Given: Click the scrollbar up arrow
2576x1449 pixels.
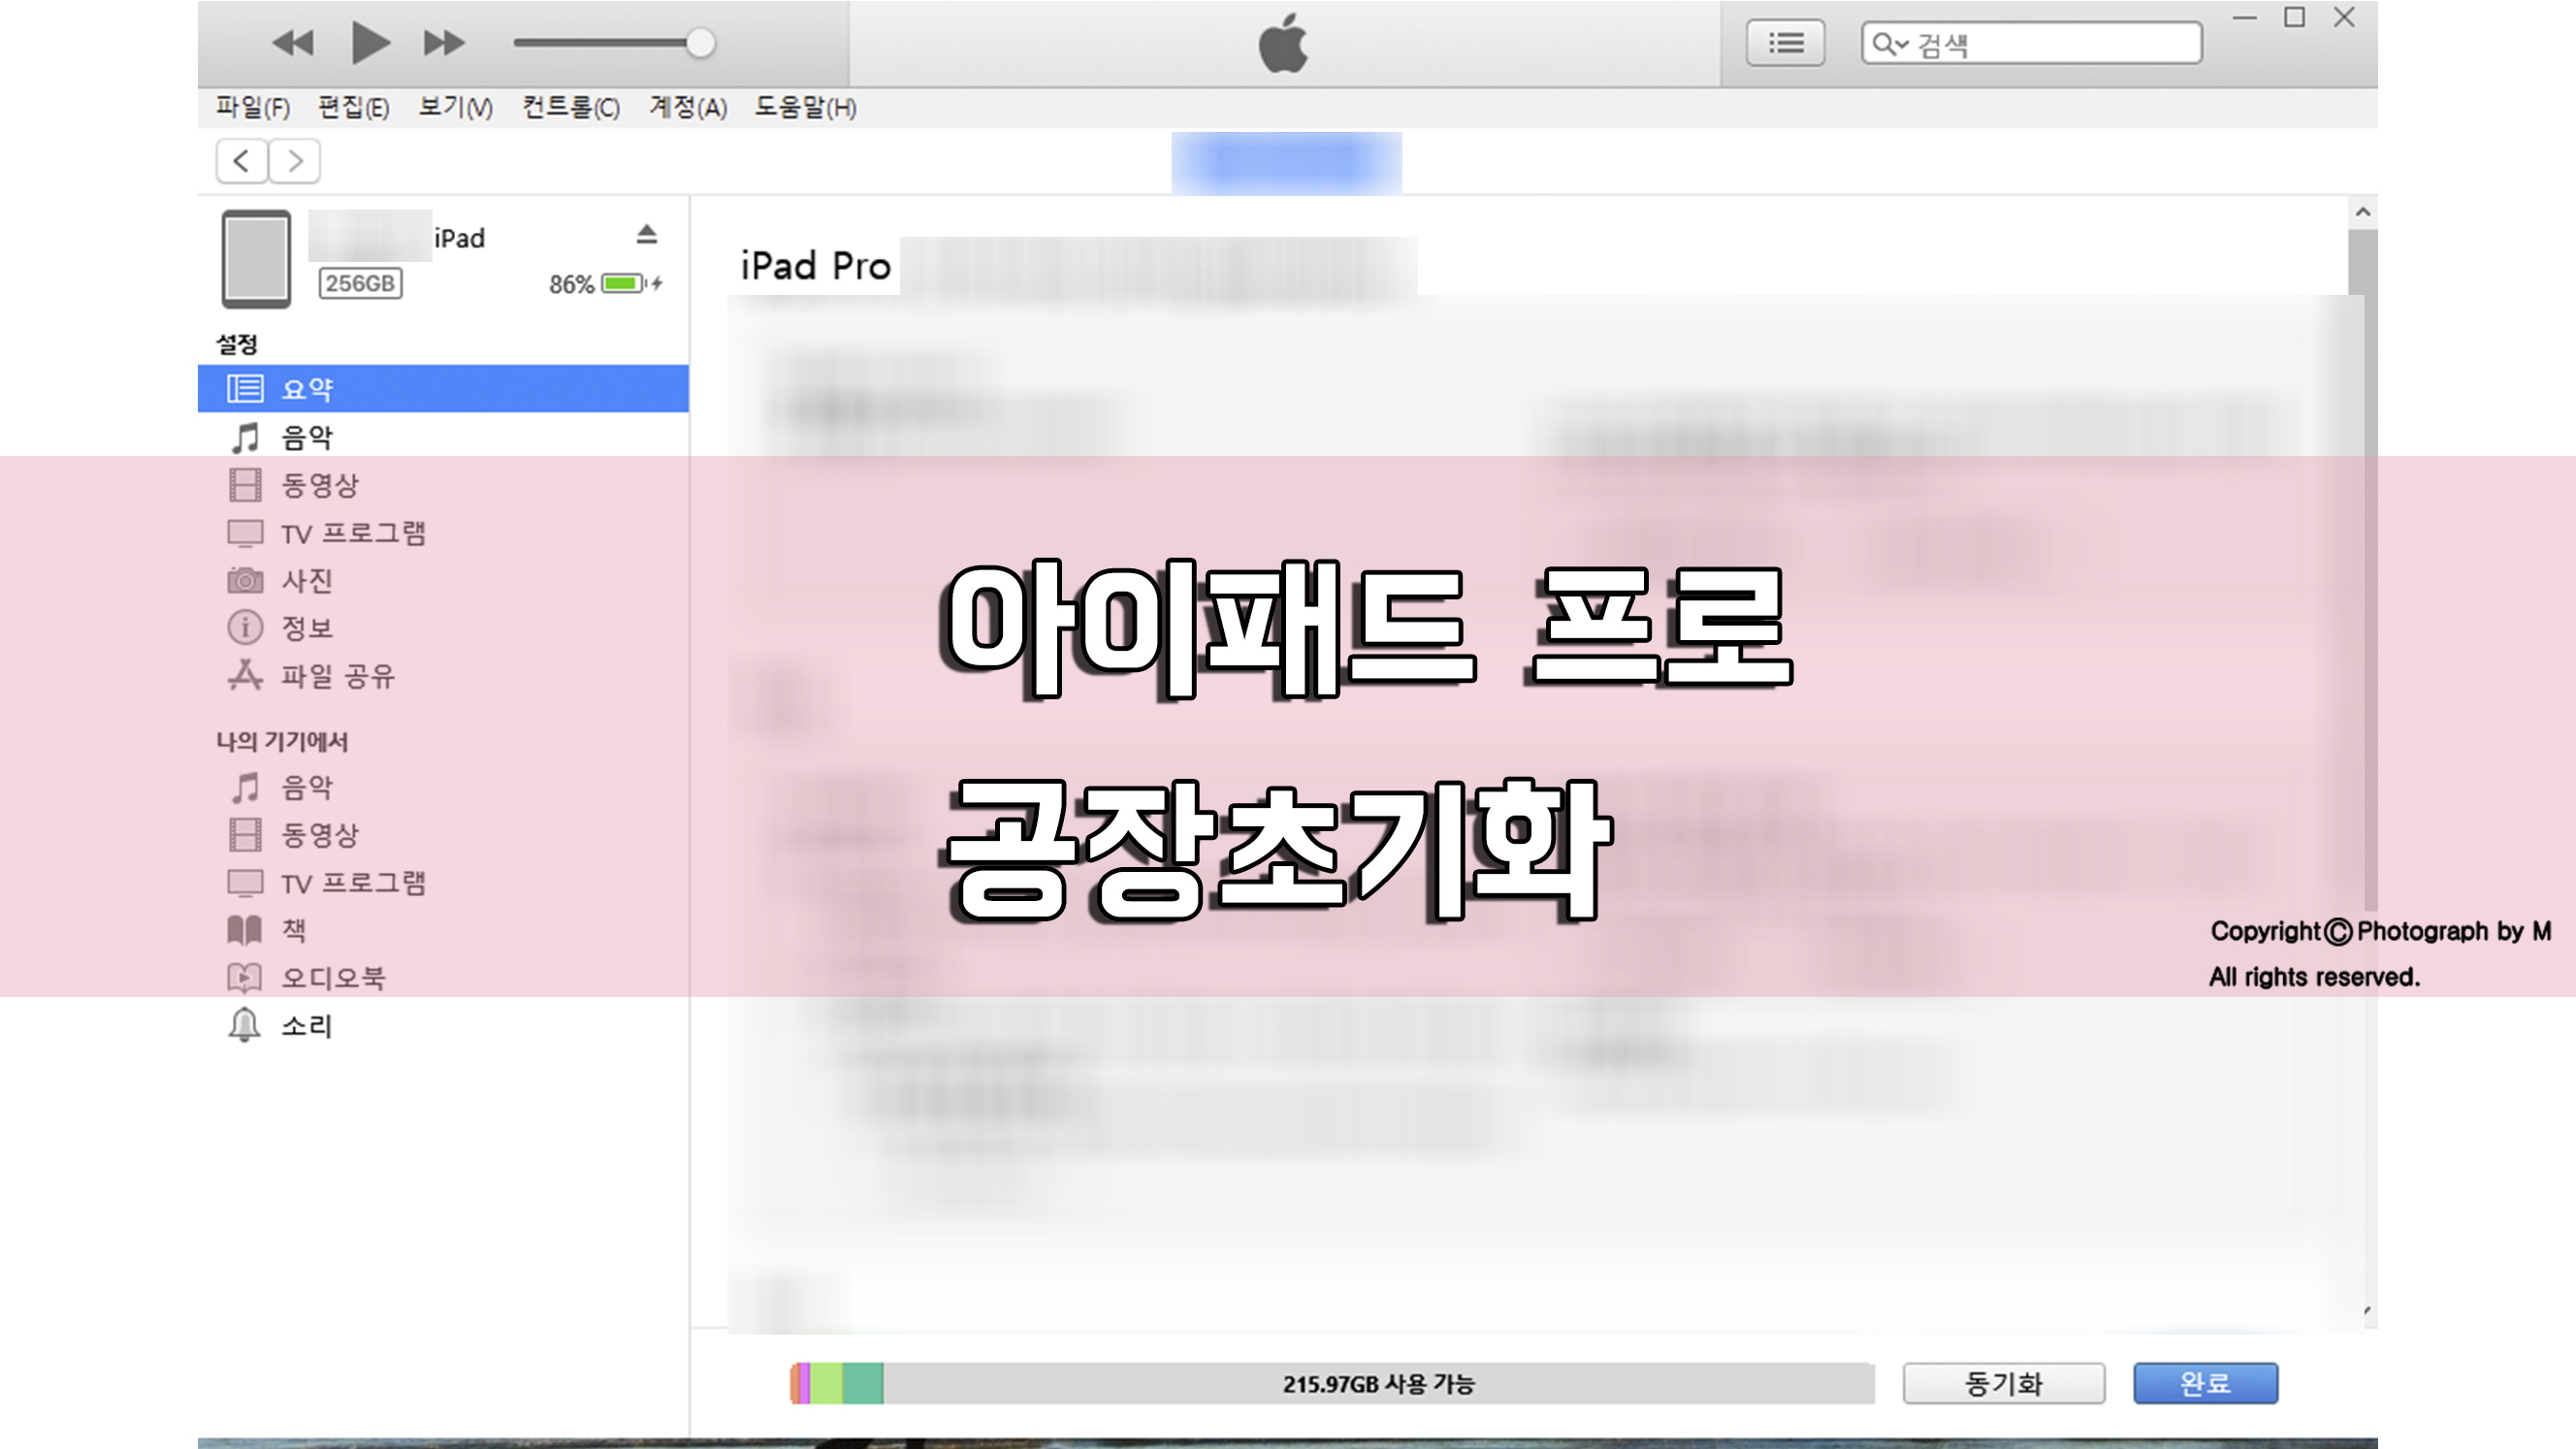Looking at the screenshot, I should coord(2363,212).
